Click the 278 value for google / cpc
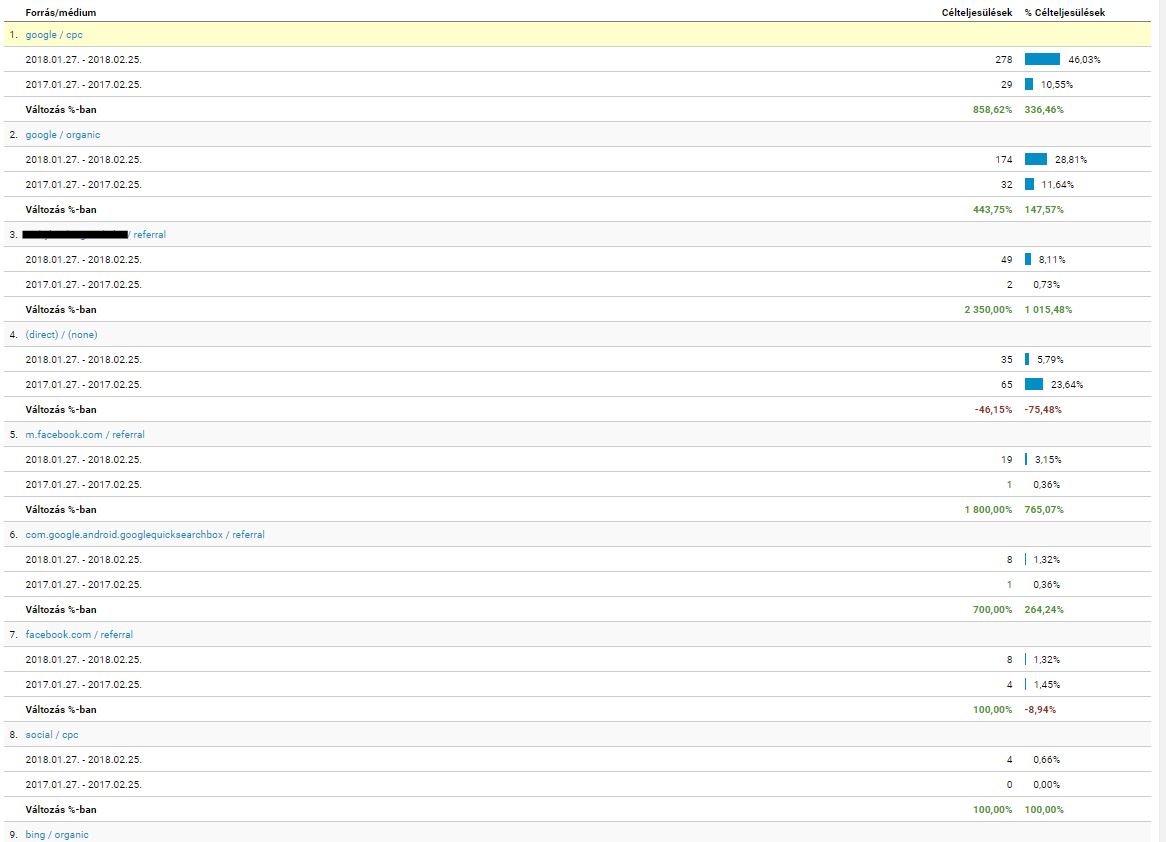The width and height of the screenshot is (1166, 842). [1003, 60]
